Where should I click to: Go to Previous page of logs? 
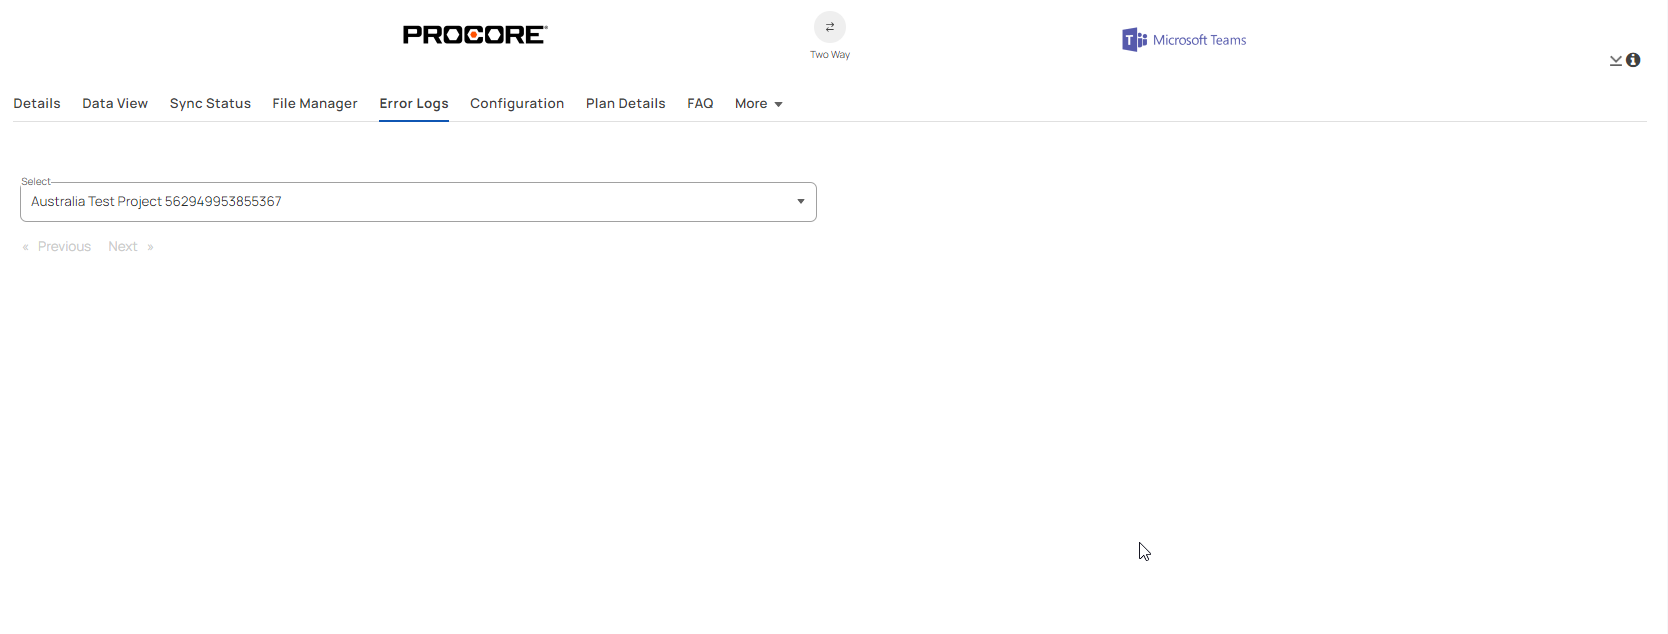click(57, 247)
